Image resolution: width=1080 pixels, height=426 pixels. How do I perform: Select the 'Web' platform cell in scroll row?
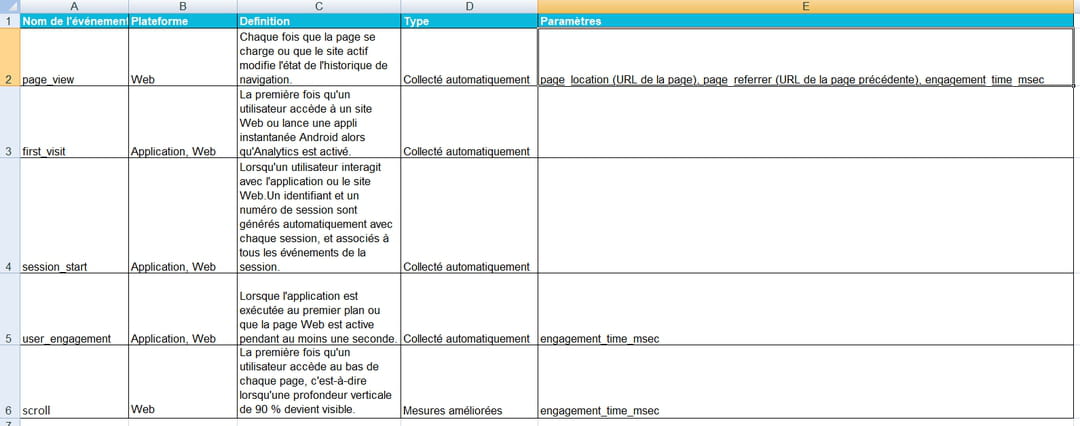(183, 382)
